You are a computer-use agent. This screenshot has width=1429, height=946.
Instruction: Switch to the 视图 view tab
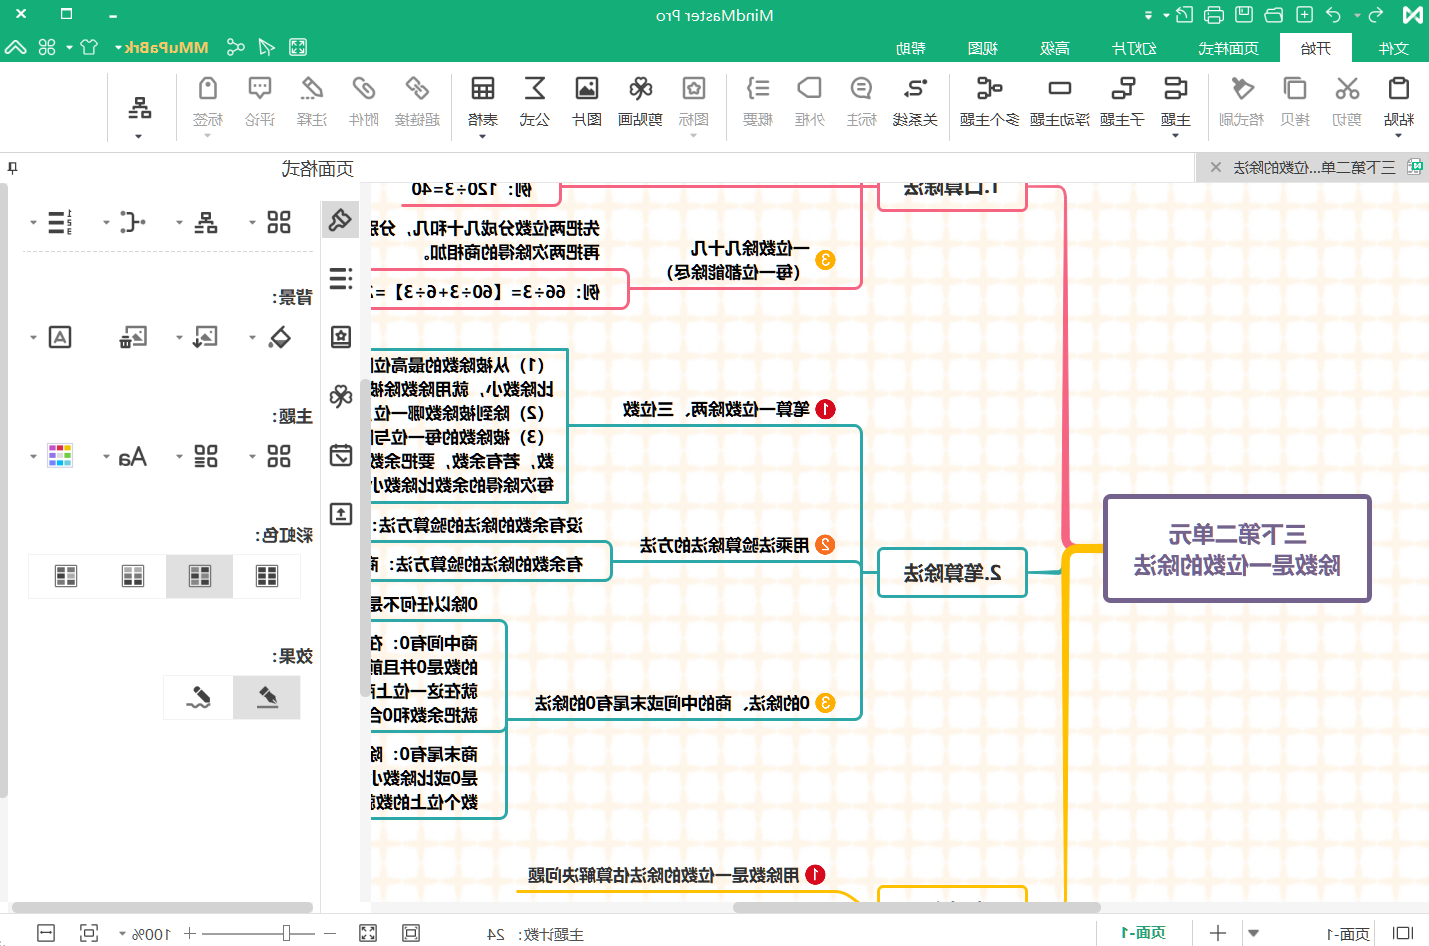pos(983,48)
